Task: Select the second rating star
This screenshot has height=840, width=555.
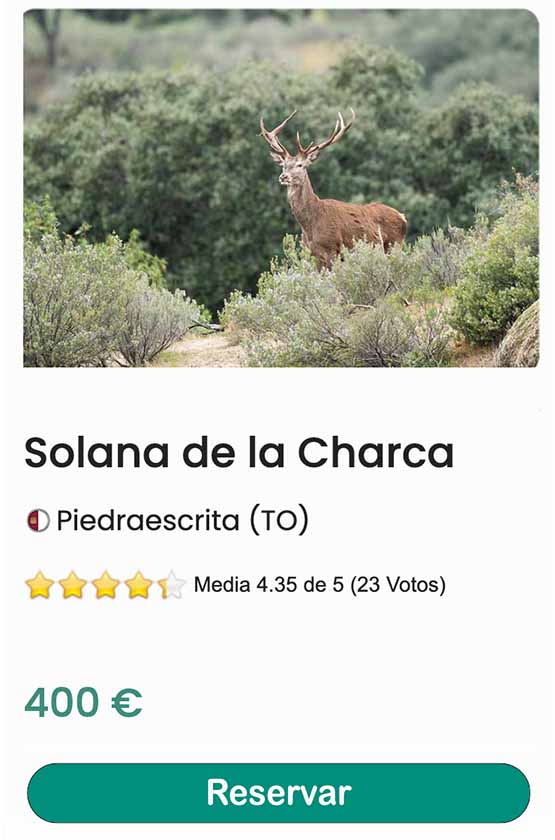Action: point(73,585)
